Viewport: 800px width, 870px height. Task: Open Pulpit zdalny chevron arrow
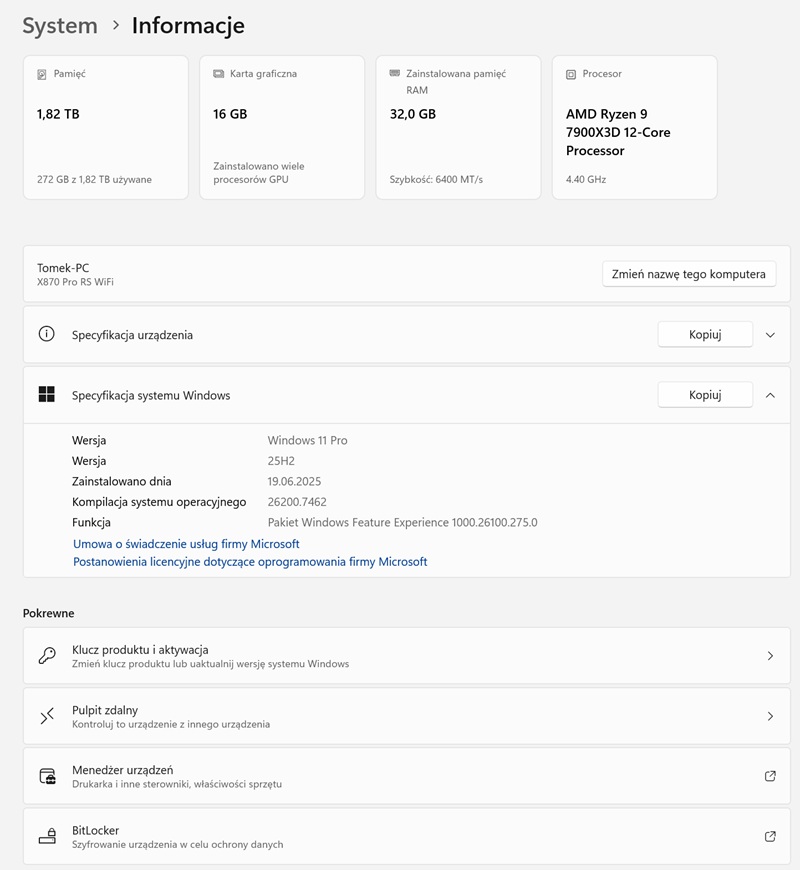(x=770, y=716)
